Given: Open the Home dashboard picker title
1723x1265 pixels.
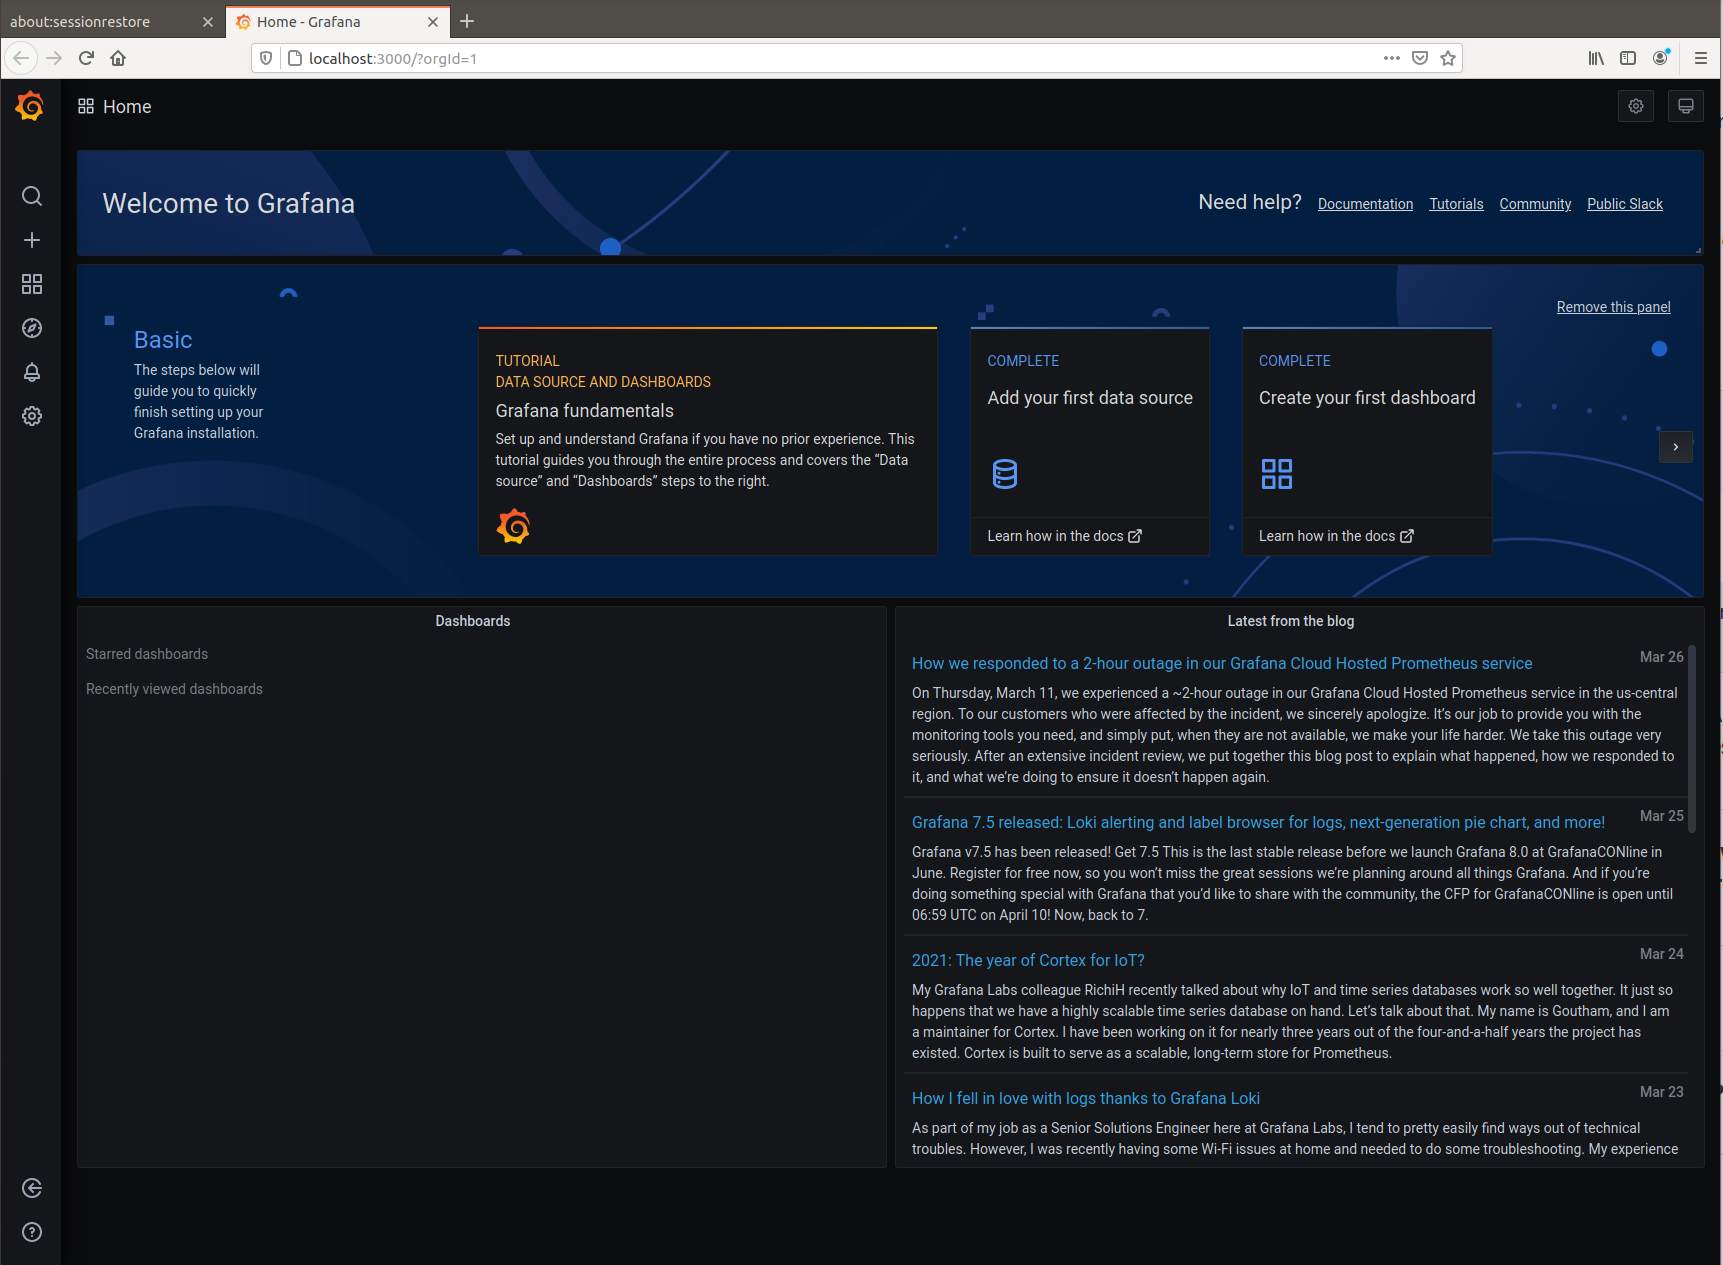Looking at the screenshot, I should tap(127, 106).
